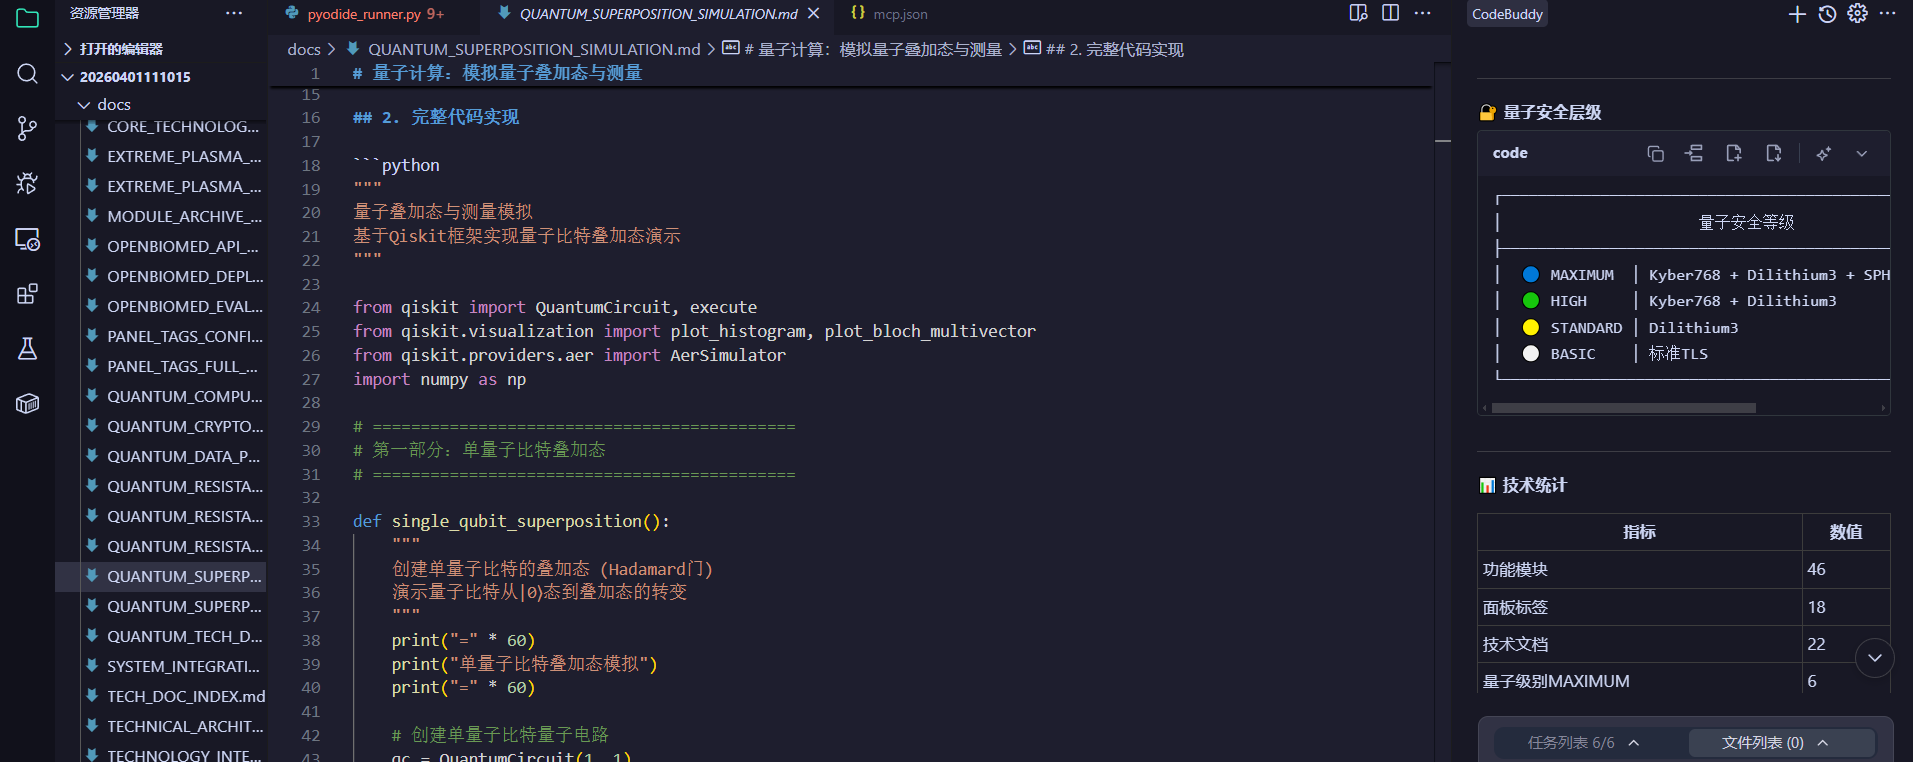Image resolution: width=1913 pixels, height=762 pixels.
Task: Switch to mcp.json tab
Action: coord(889,14)
